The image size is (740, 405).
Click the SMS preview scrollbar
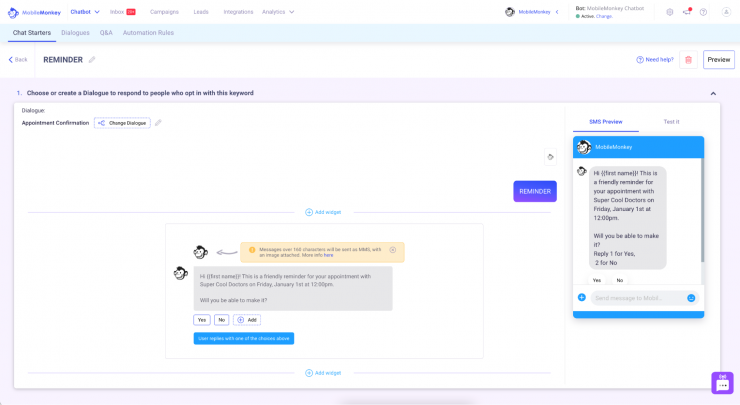[x=702, y=210]
